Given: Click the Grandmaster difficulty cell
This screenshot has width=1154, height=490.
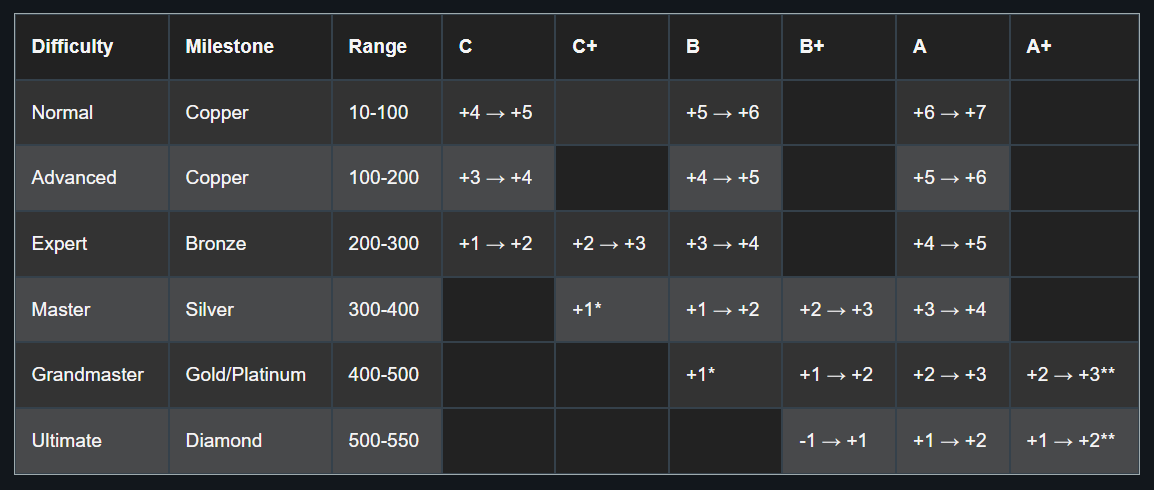Looking at the screenshot, I should click(88, 375).
